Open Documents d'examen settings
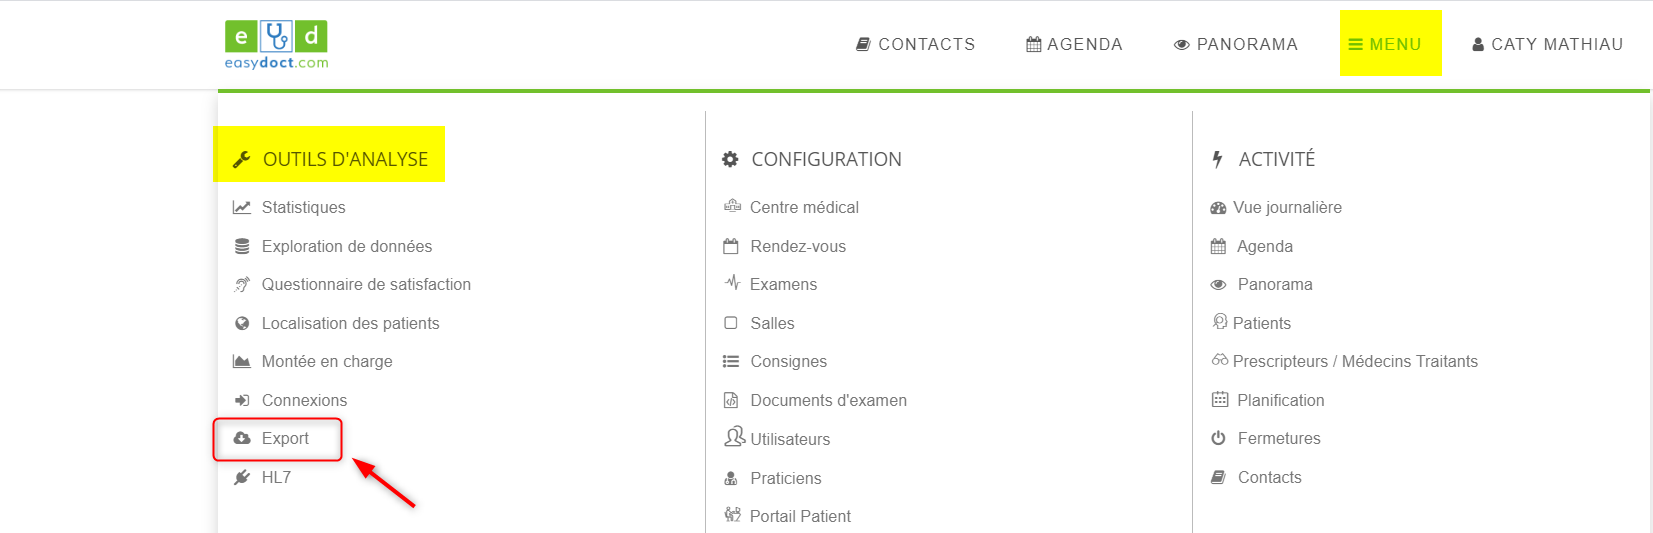Image resolution: width=1653 pixels, height=533 pixels. pos(828,400)
